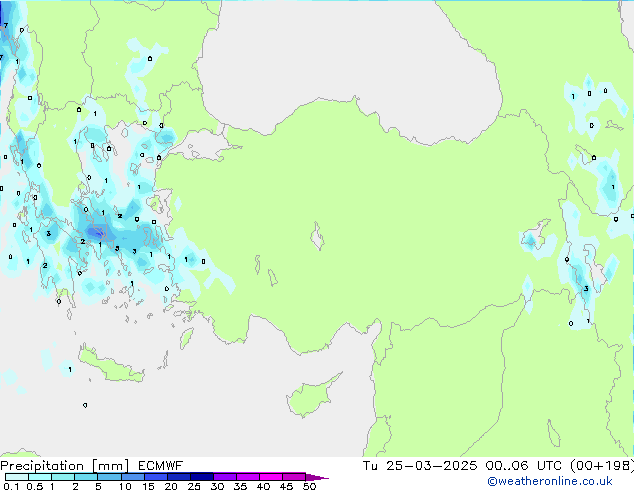Click the "0.5" legend scale label
The width and height of the screenshot is (634, 490).
pos(34,486)
